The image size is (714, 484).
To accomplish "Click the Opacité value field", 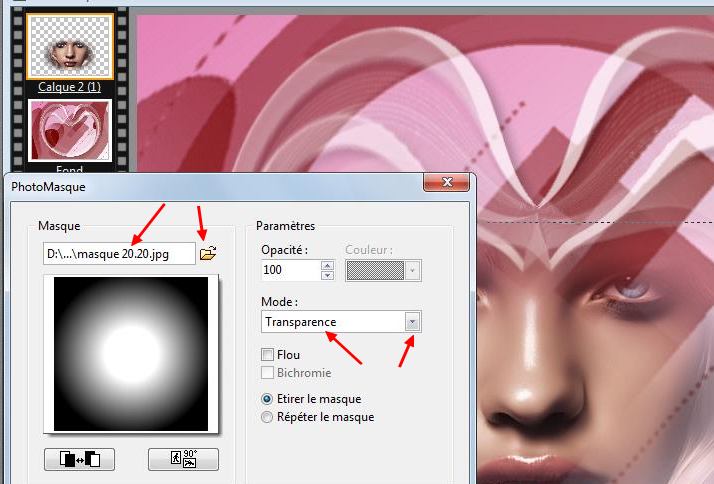I will (291, 270).
